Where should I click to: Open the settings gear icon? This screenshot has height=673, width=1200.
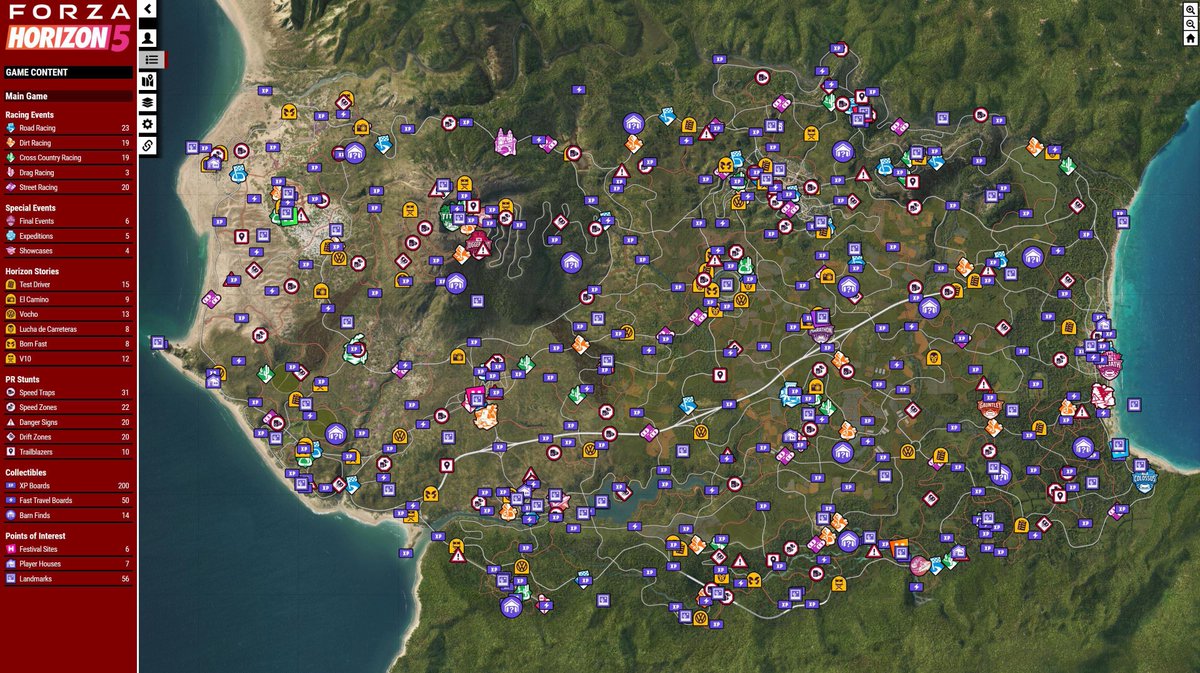(x=148, y=124)
